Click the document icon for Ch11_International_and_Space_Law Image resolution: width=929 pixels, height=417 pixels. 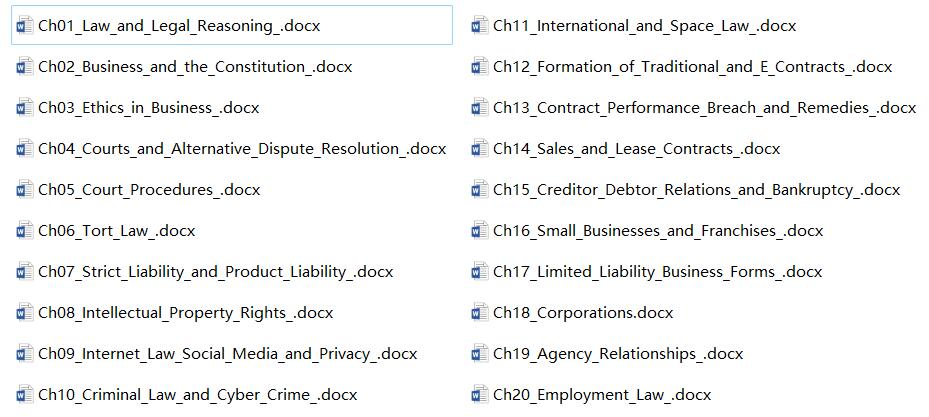tap(480, 25)
